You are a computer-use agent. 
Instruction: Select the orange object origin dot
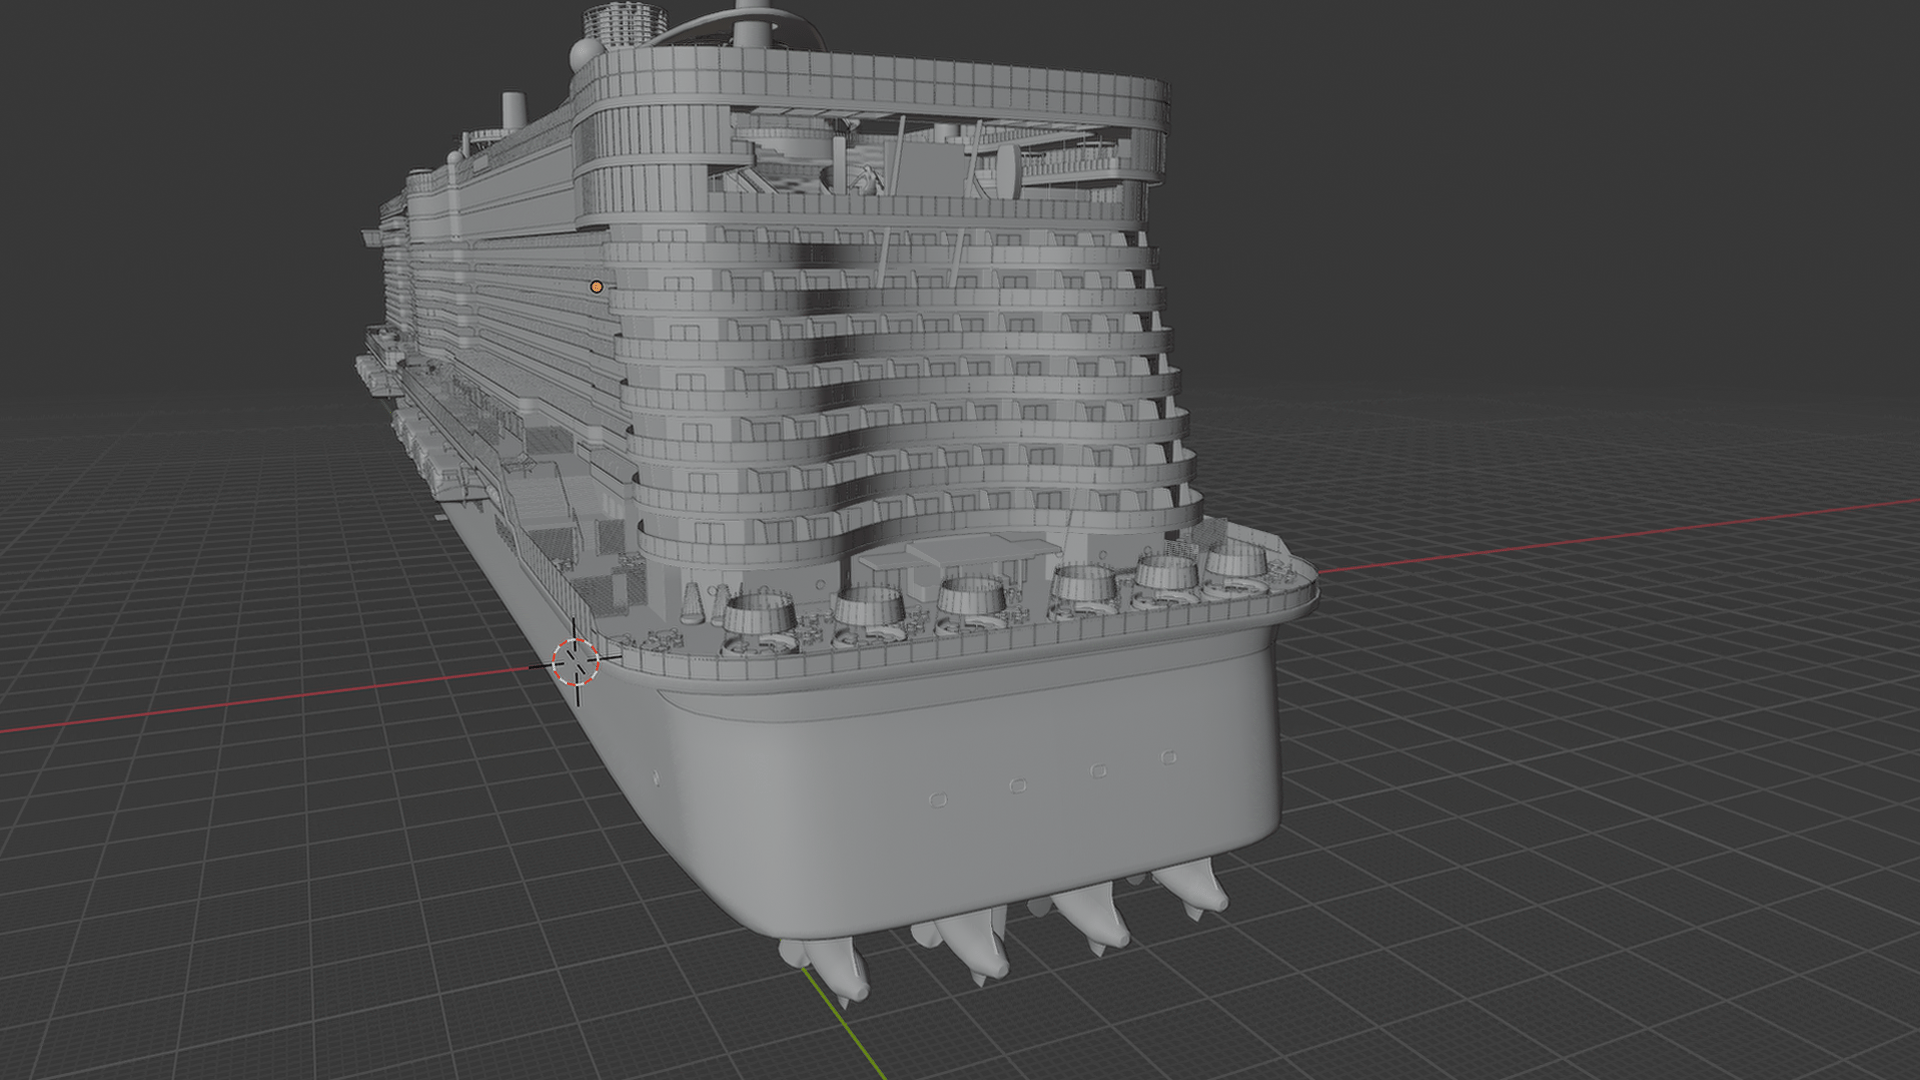pyautogui.click(x=597, y=287)
